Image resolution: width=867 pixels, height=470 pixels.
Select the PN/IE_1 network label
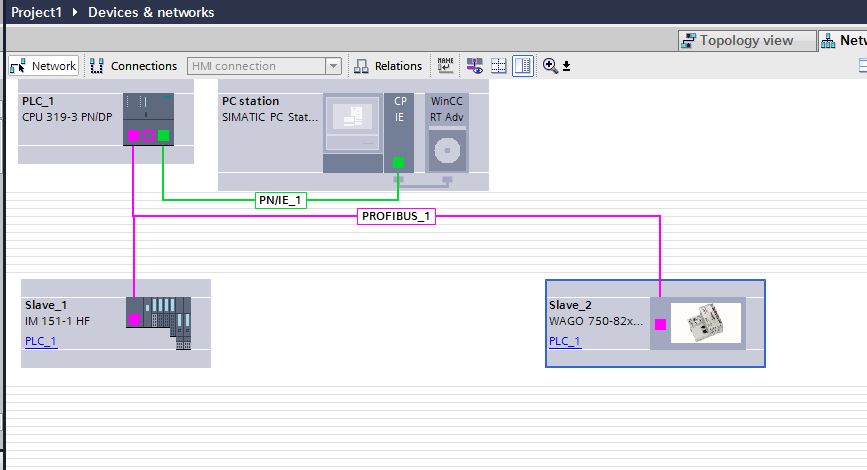(280, 200)
